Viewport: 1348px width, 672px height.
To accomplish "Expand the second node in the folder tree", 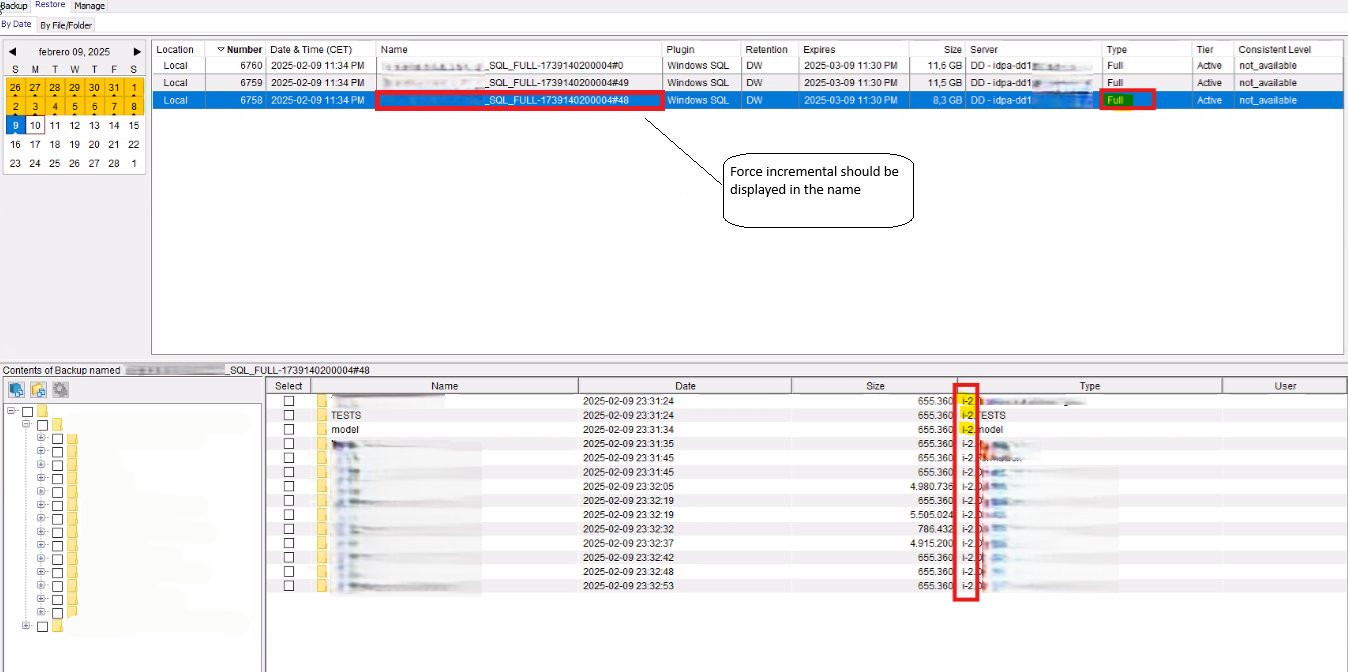I will pyautogui.click(x=26, y=424).
